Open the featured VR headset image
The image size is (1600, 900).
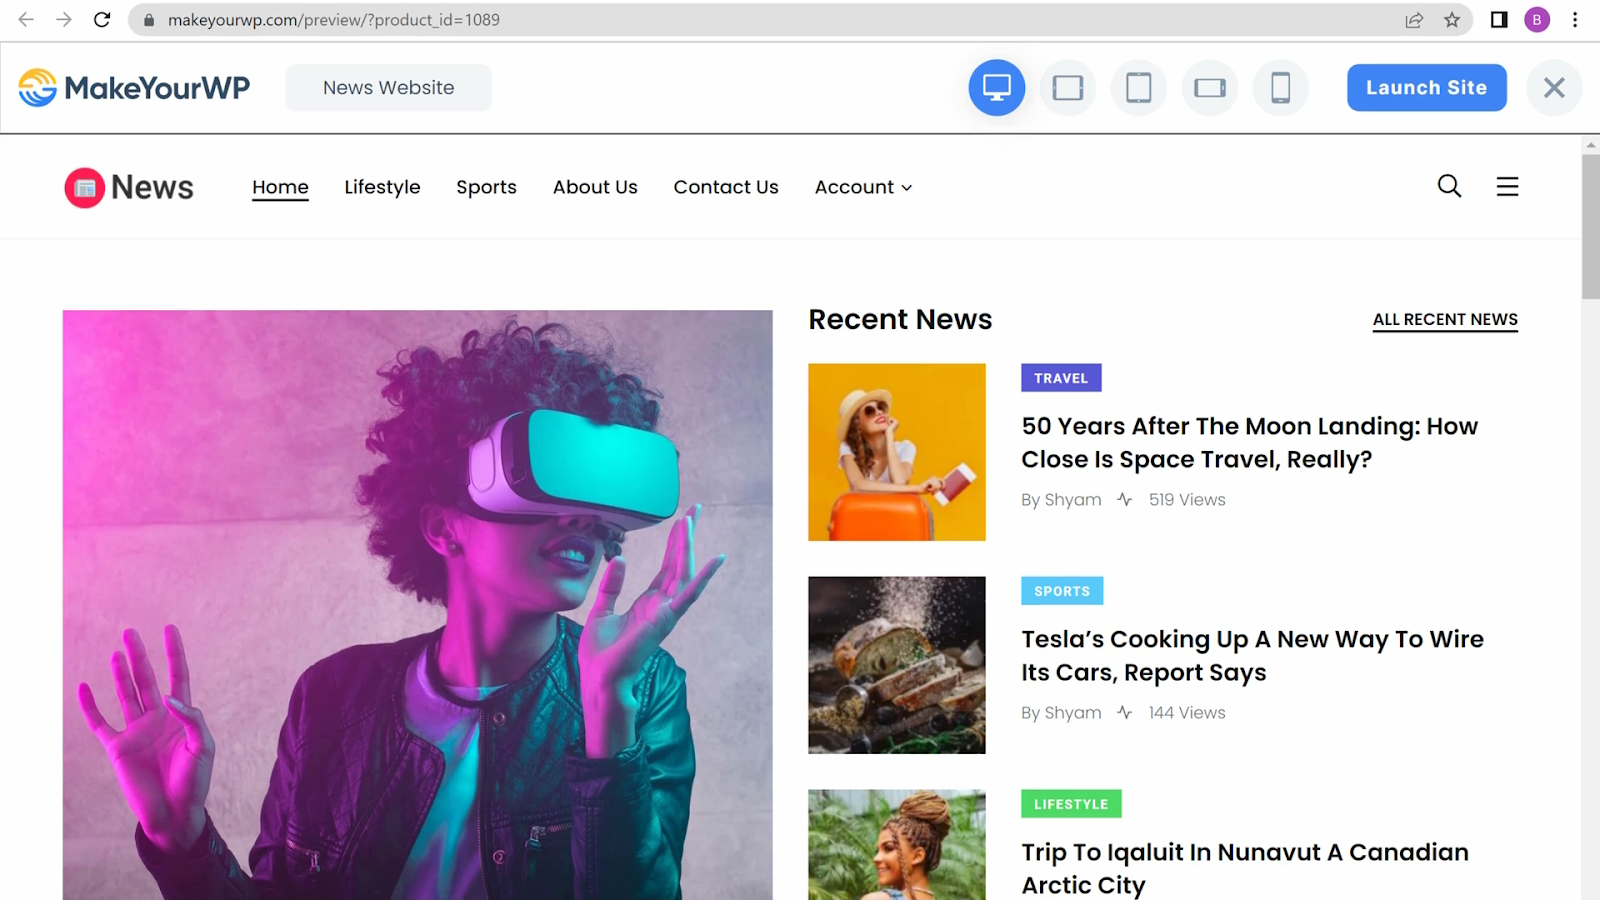pos(418,605)
